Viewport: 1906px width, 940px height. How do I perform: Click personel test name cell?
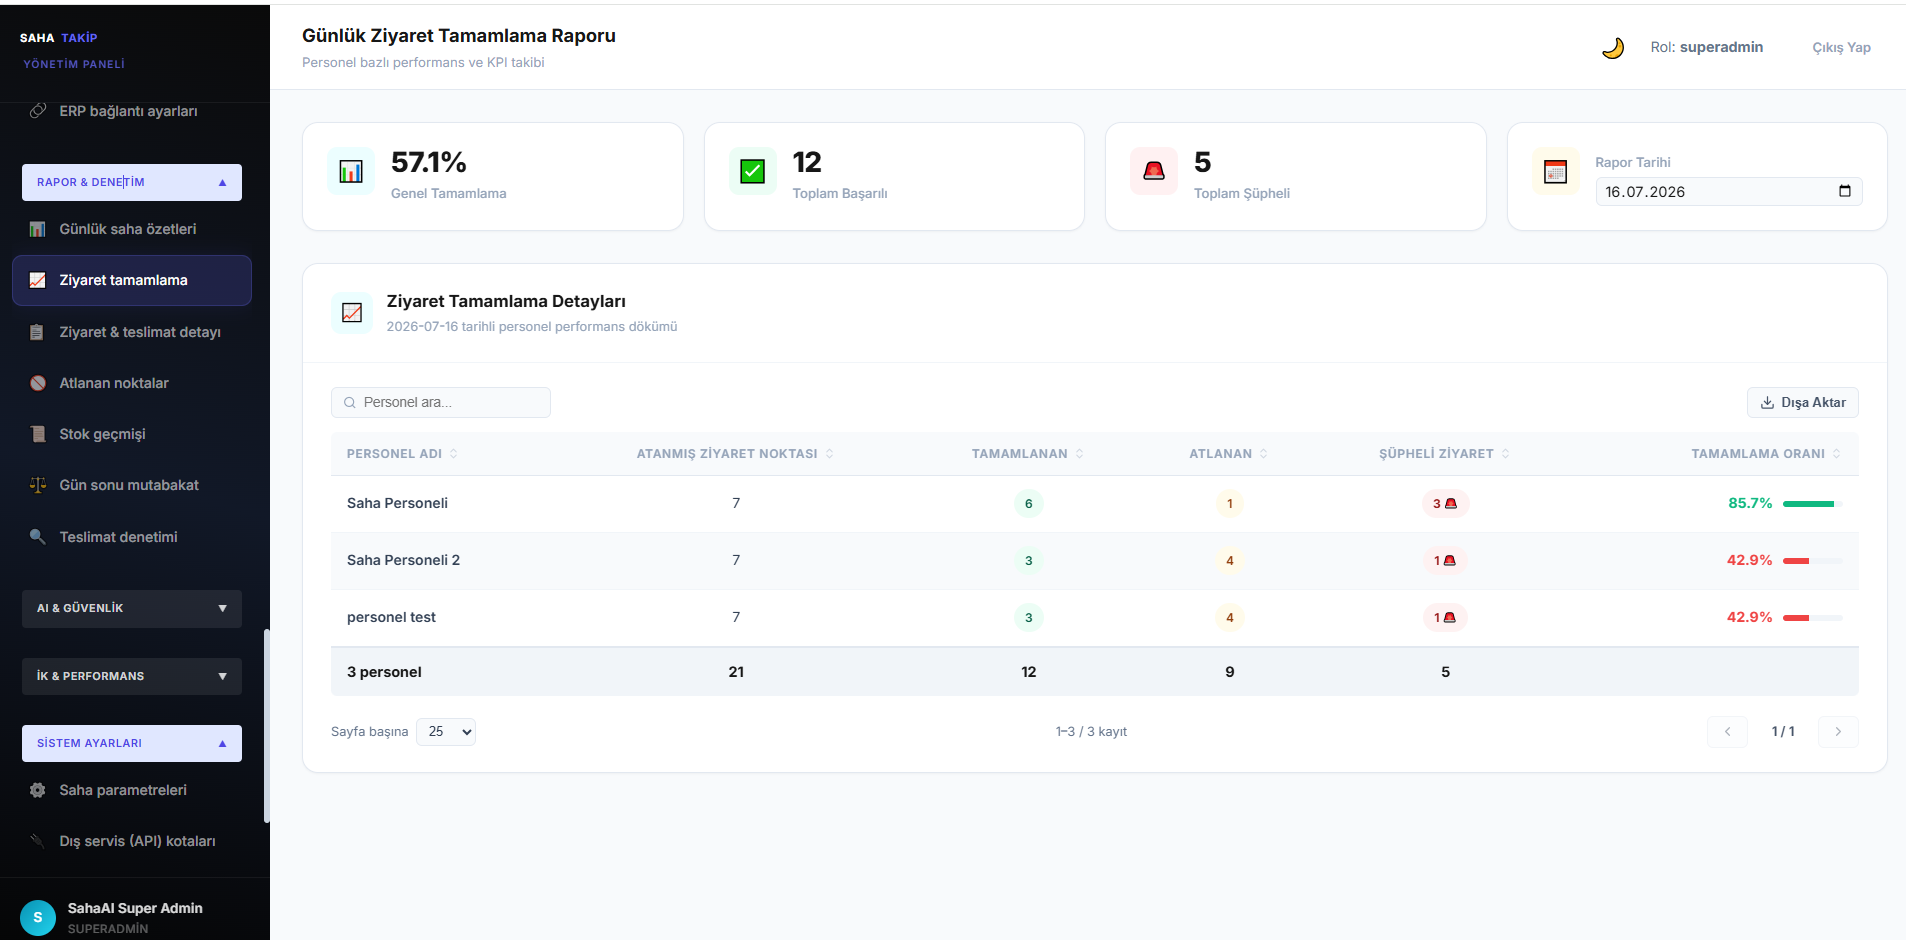tap(391, 617)
